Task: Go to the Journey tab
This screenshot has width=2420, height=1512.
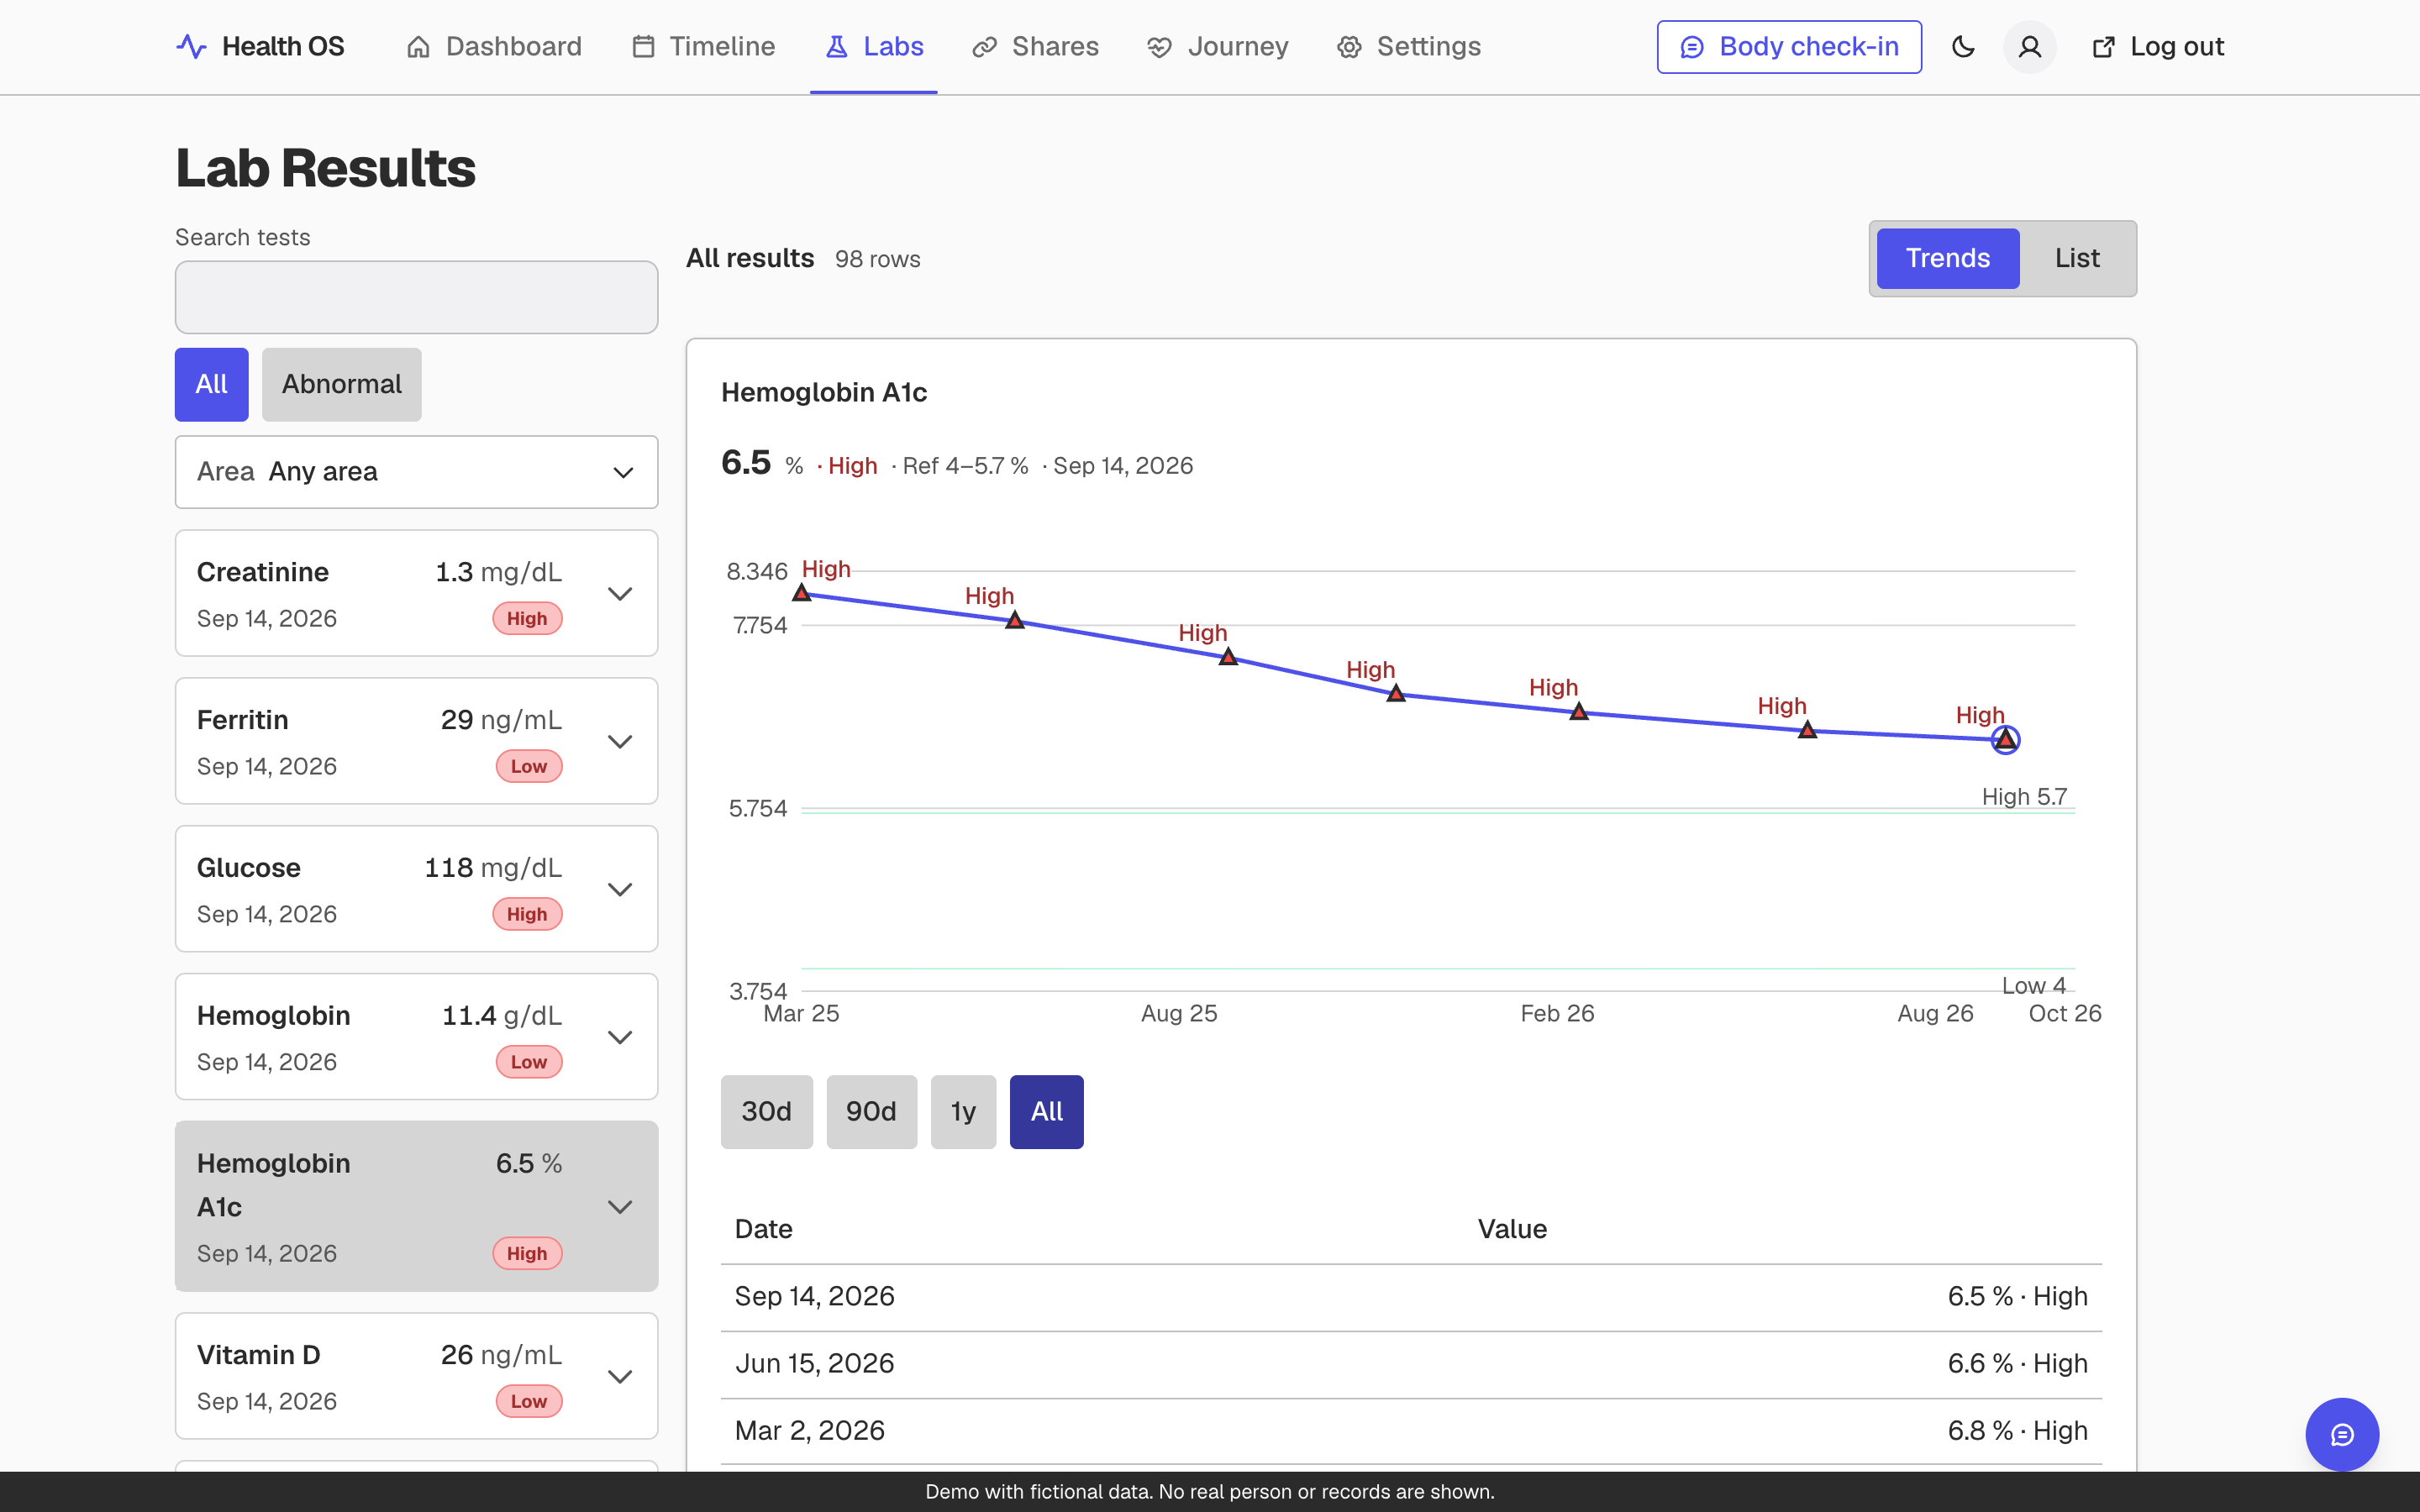Action: point(1218,47)
